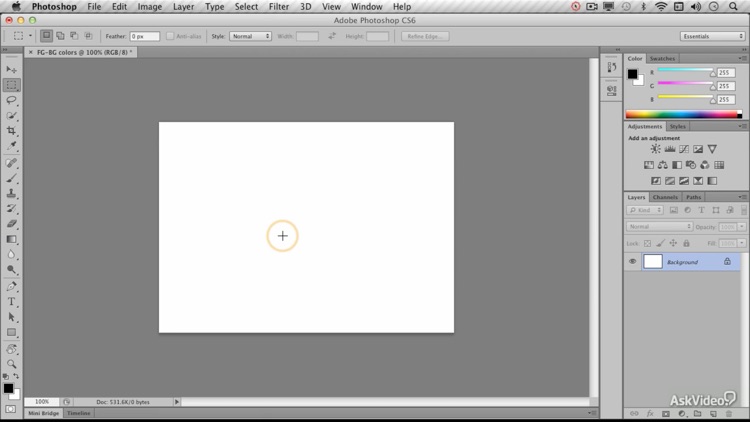Select the Rectangle shape tool
This screenshot has width=750, height=422.
point(11,333)
